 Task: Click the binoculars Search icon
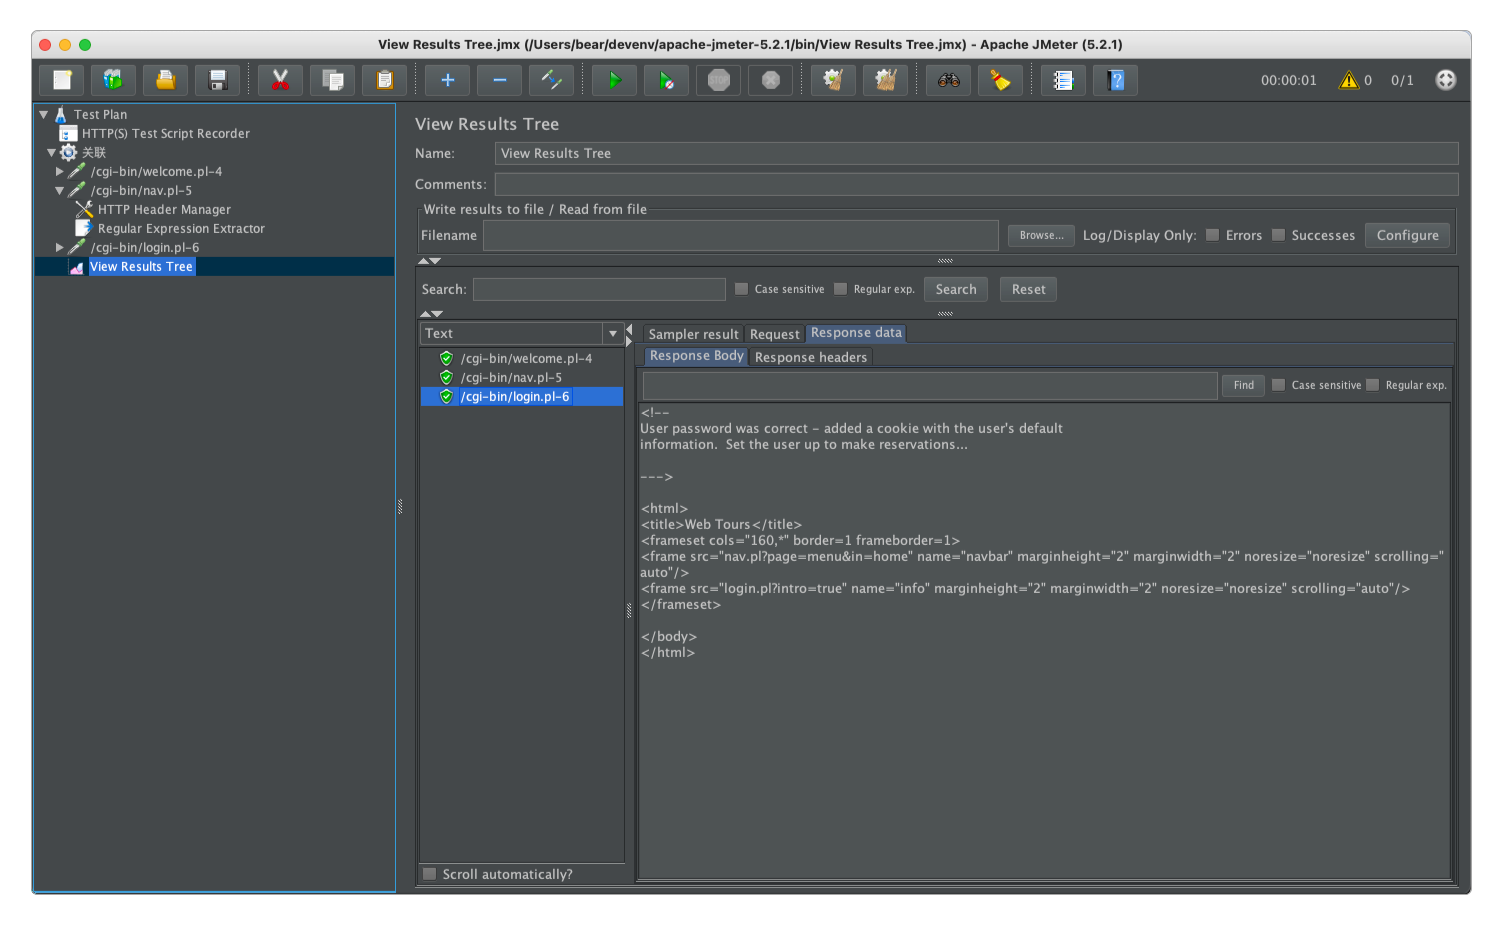(949, 80)
